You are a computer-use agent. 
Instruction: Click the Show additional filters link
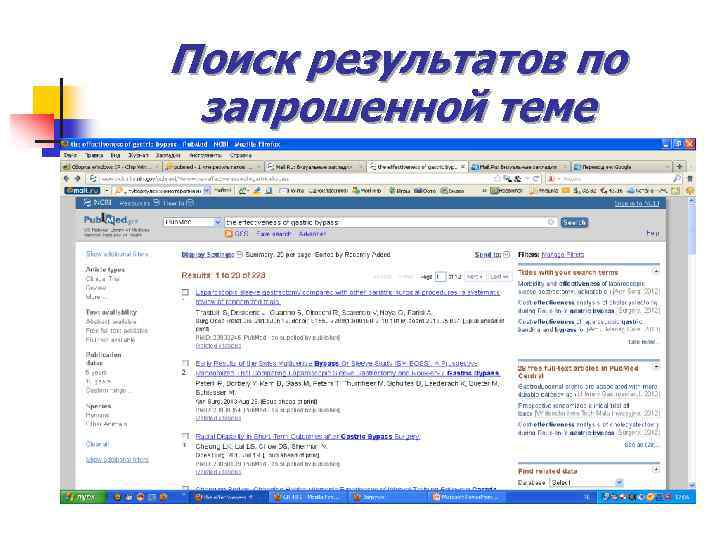117,254
